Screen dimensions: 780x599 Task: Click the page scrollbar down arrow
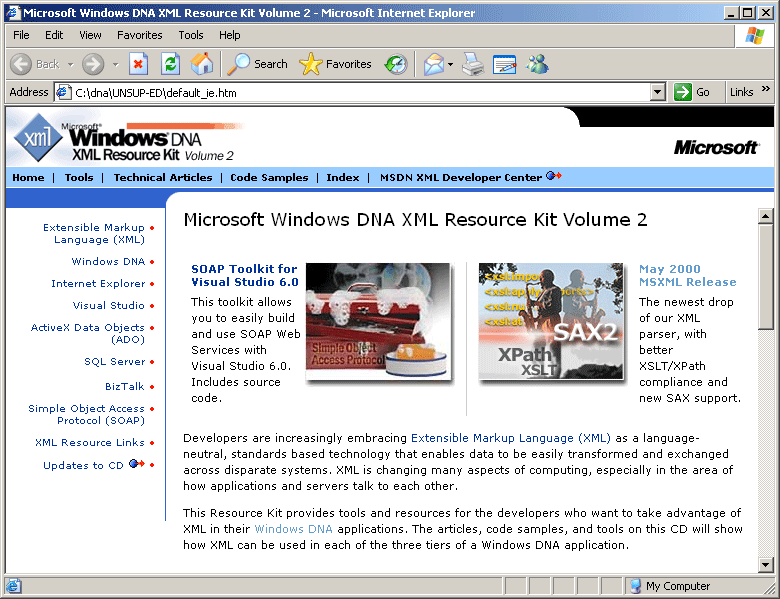766,564
